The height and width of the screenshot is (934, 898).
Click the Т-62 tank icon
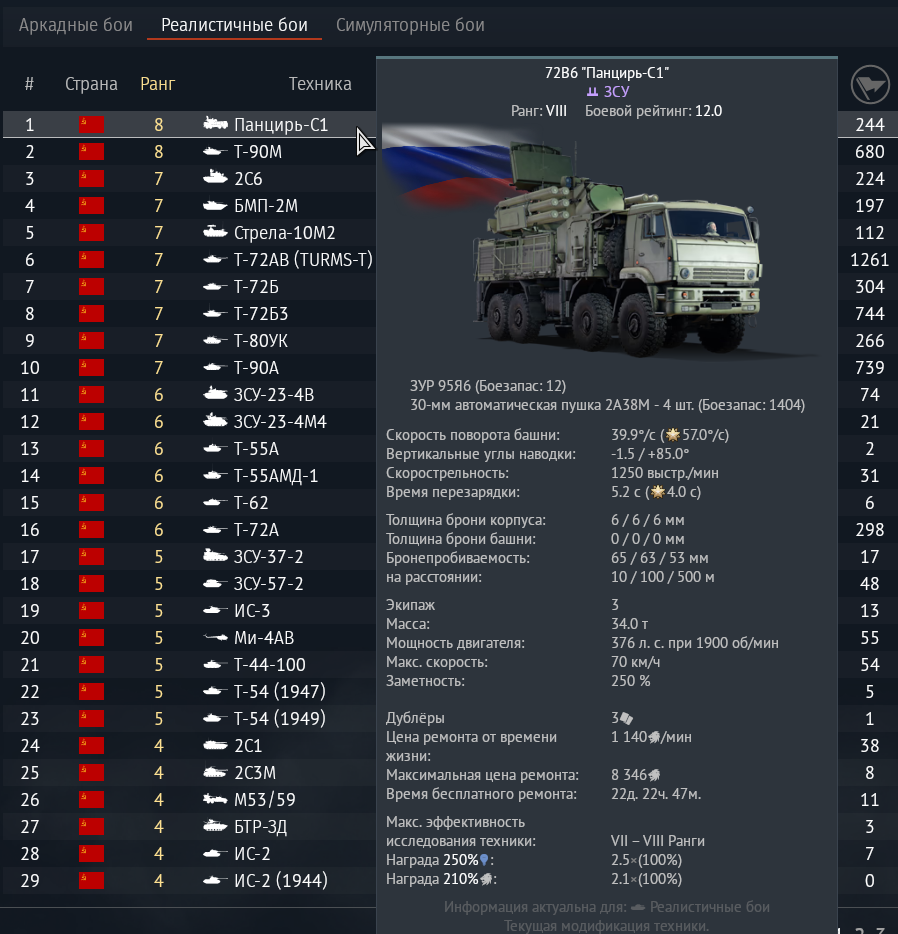point(215,502)
